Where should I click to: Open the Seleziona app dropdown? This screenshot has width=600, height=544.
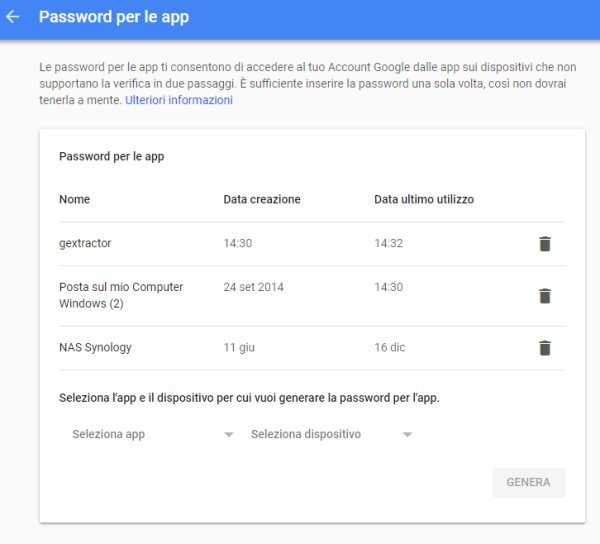tap(152, 434)
